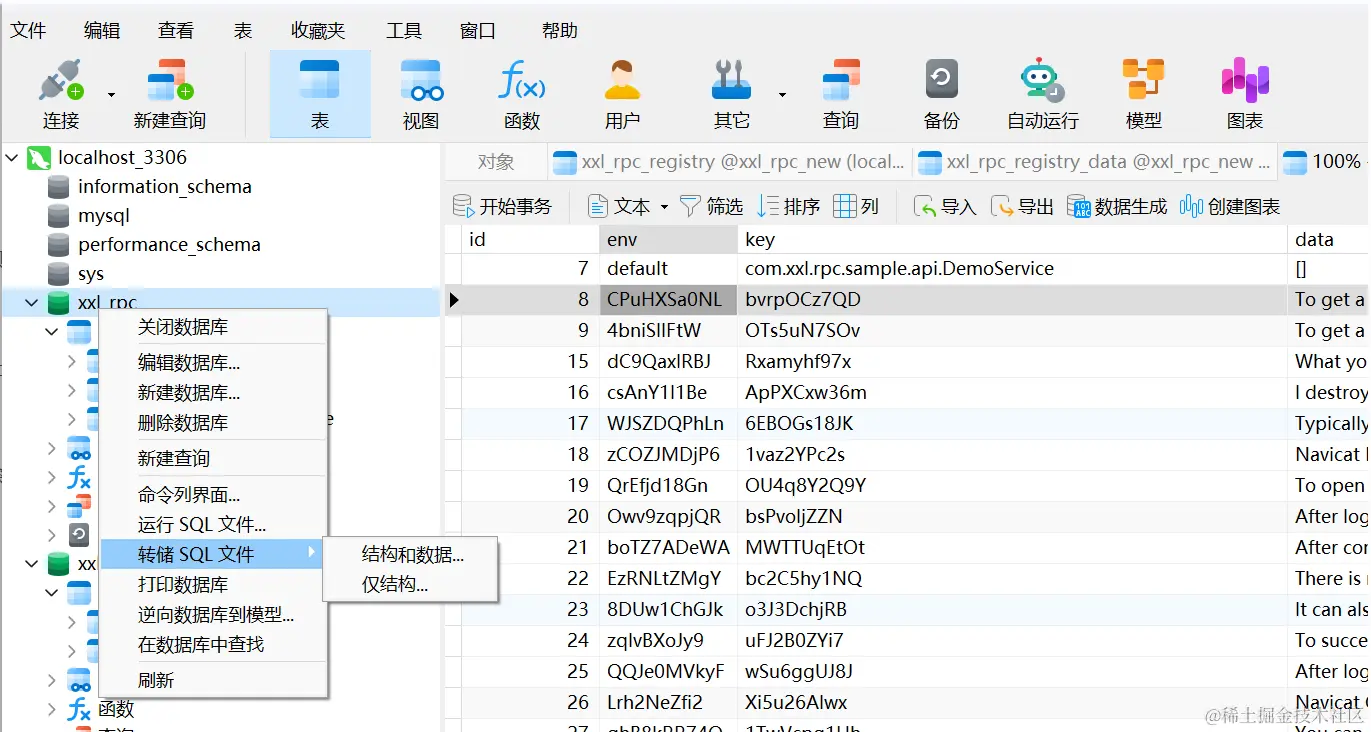The image size is (1371, 732).
Task: Select 仅结构... in the dump submenu
Action: point(394,585)
